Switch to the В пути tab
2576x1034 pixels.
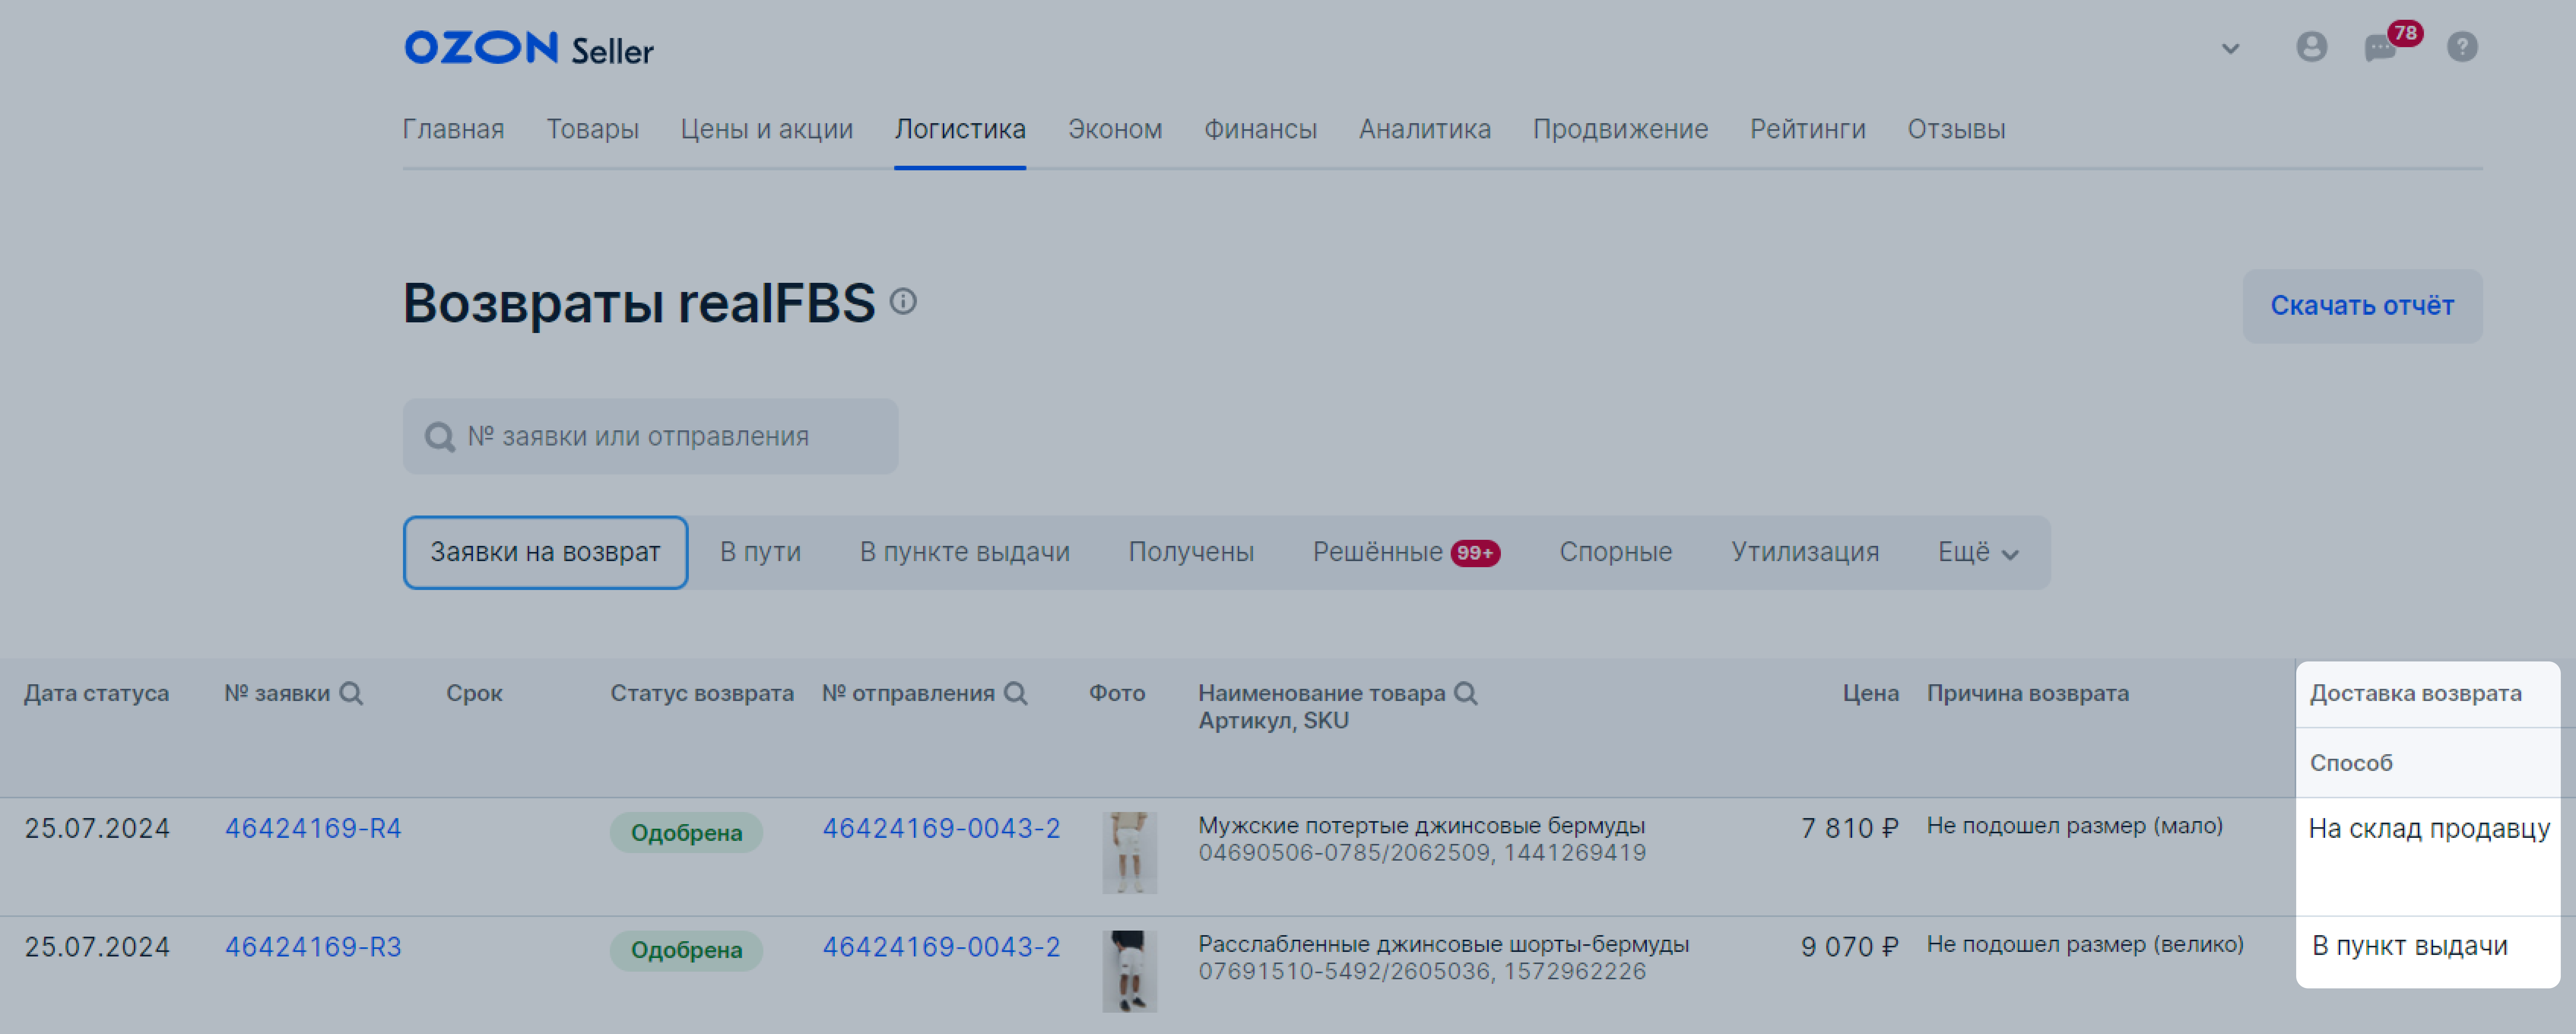click(x=760, y=551)
